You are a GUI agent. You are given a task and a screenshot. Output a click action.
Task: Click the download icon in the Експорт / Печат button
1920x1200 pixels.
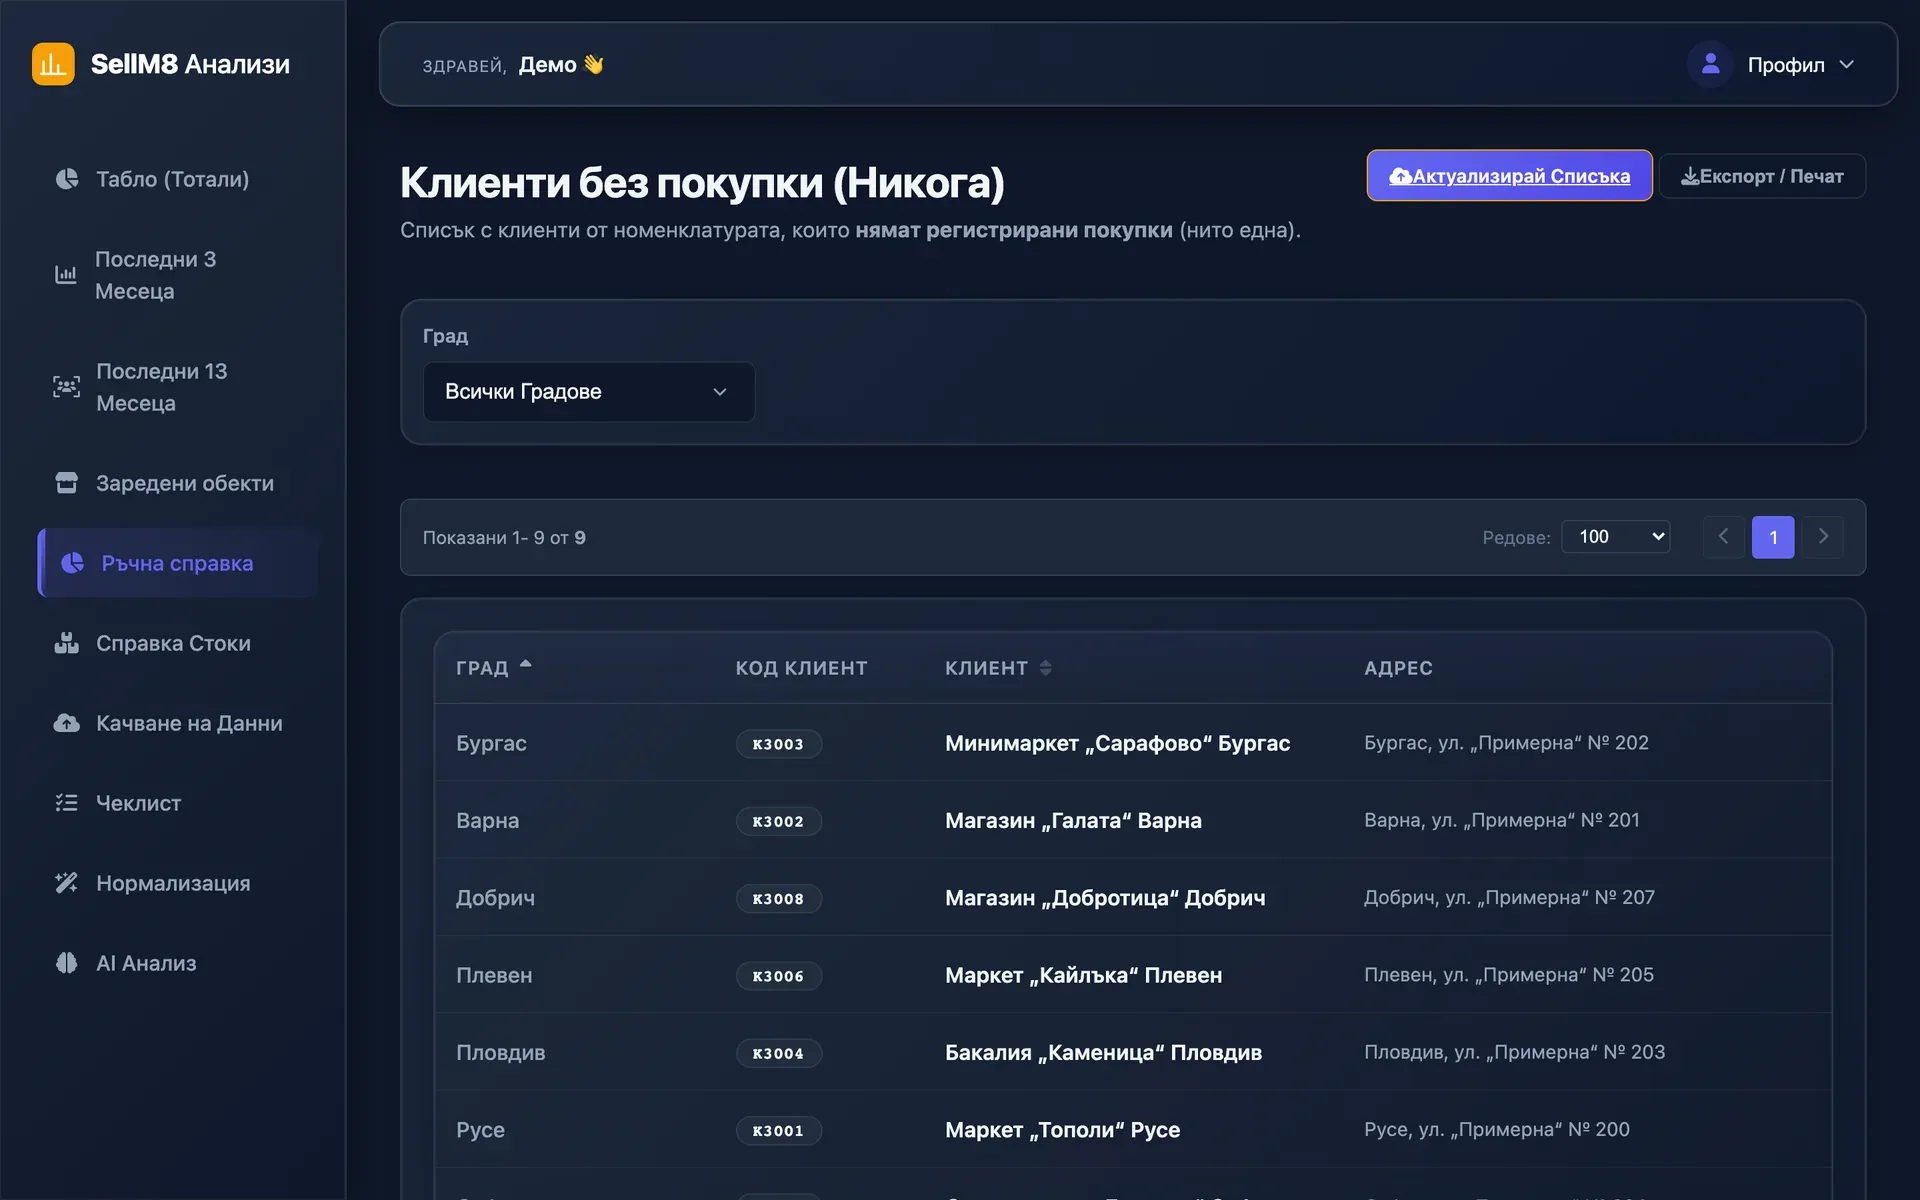point(1690,176)
